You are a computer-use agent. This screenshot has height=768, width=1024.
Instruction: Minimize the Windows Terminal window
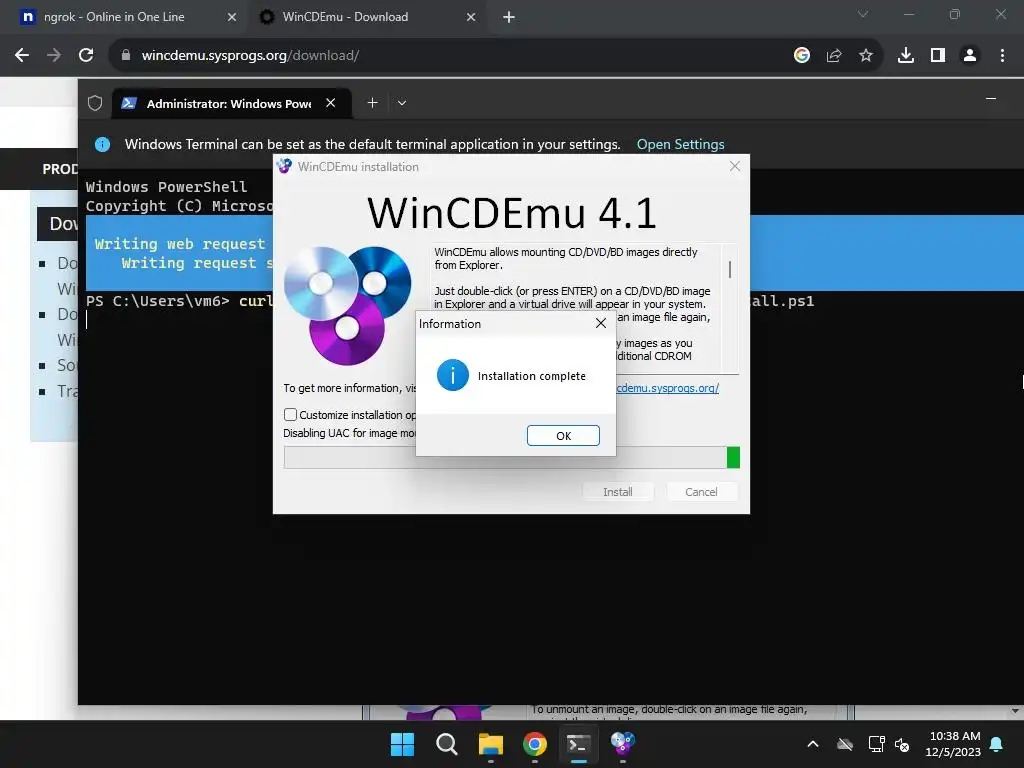pyautogui.click(x=991, y=99)
